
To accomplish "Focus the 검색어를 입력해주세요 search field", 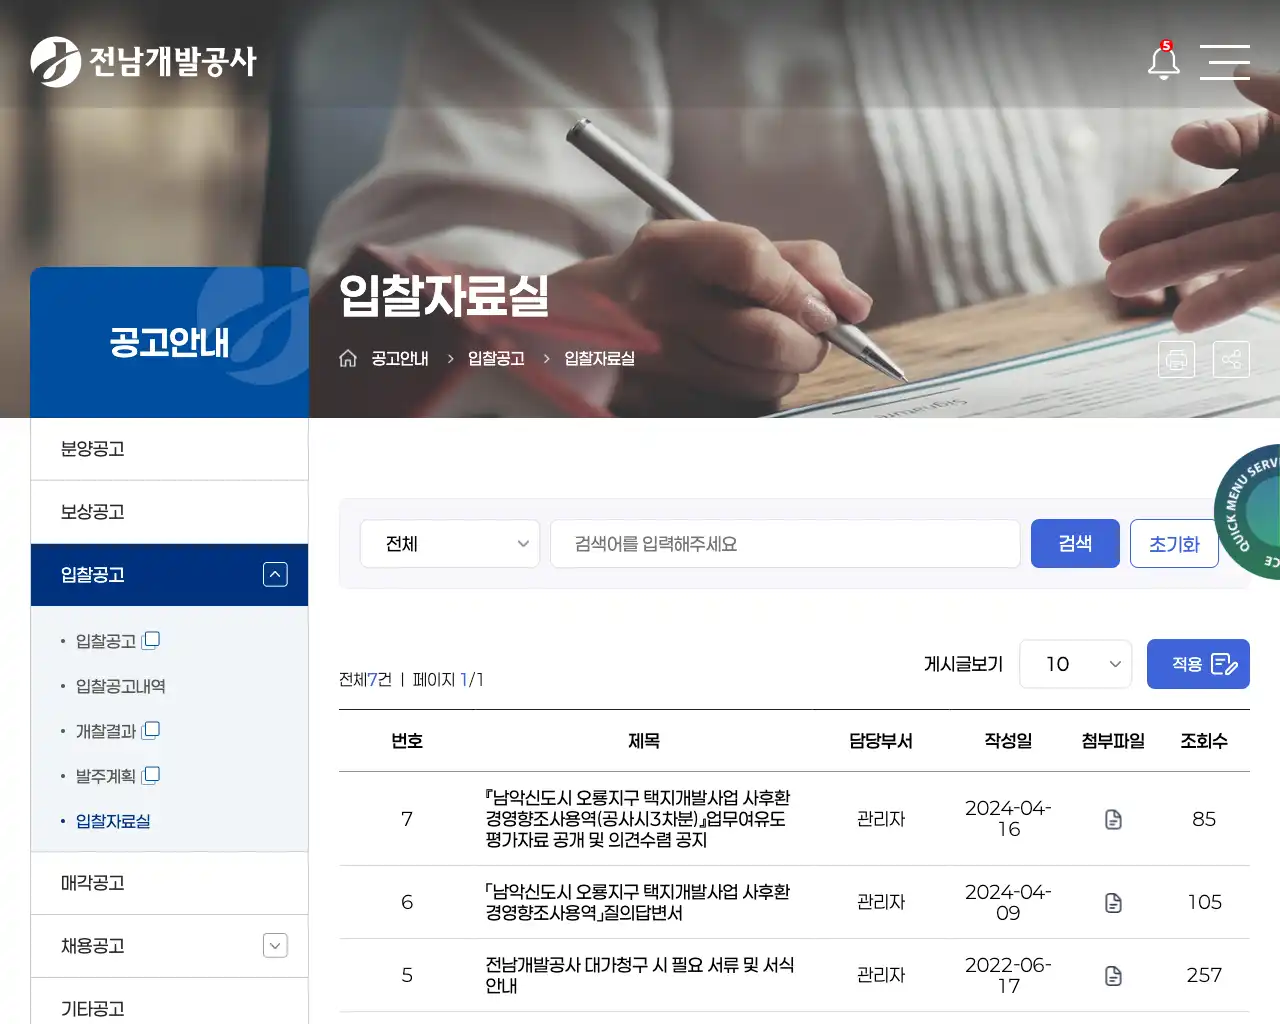I will pos(785,544).
